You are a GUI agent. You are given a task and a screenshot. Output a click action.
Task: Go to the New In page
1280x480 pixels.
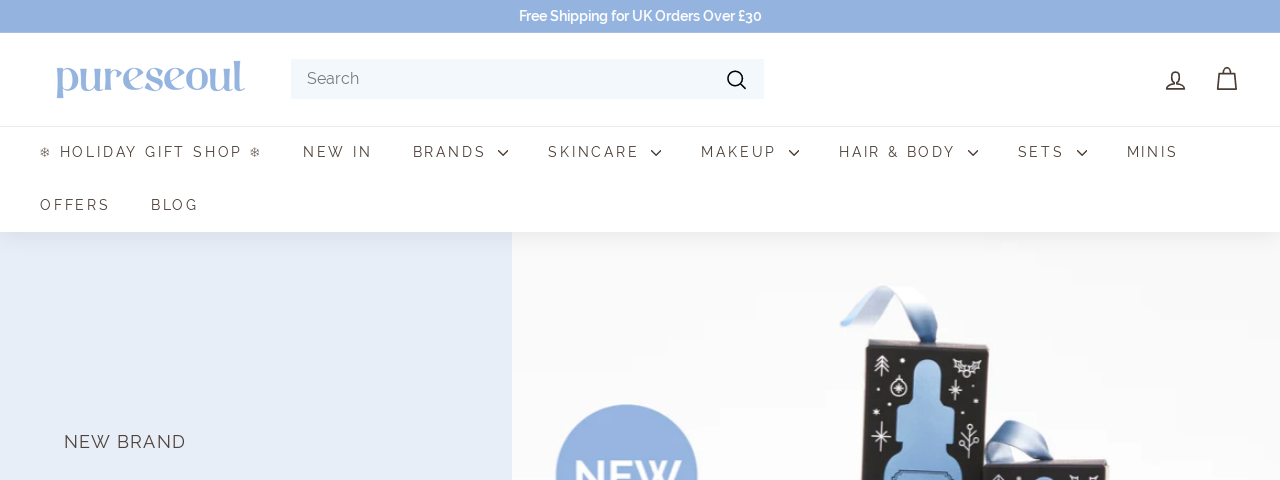coord(337,152)
